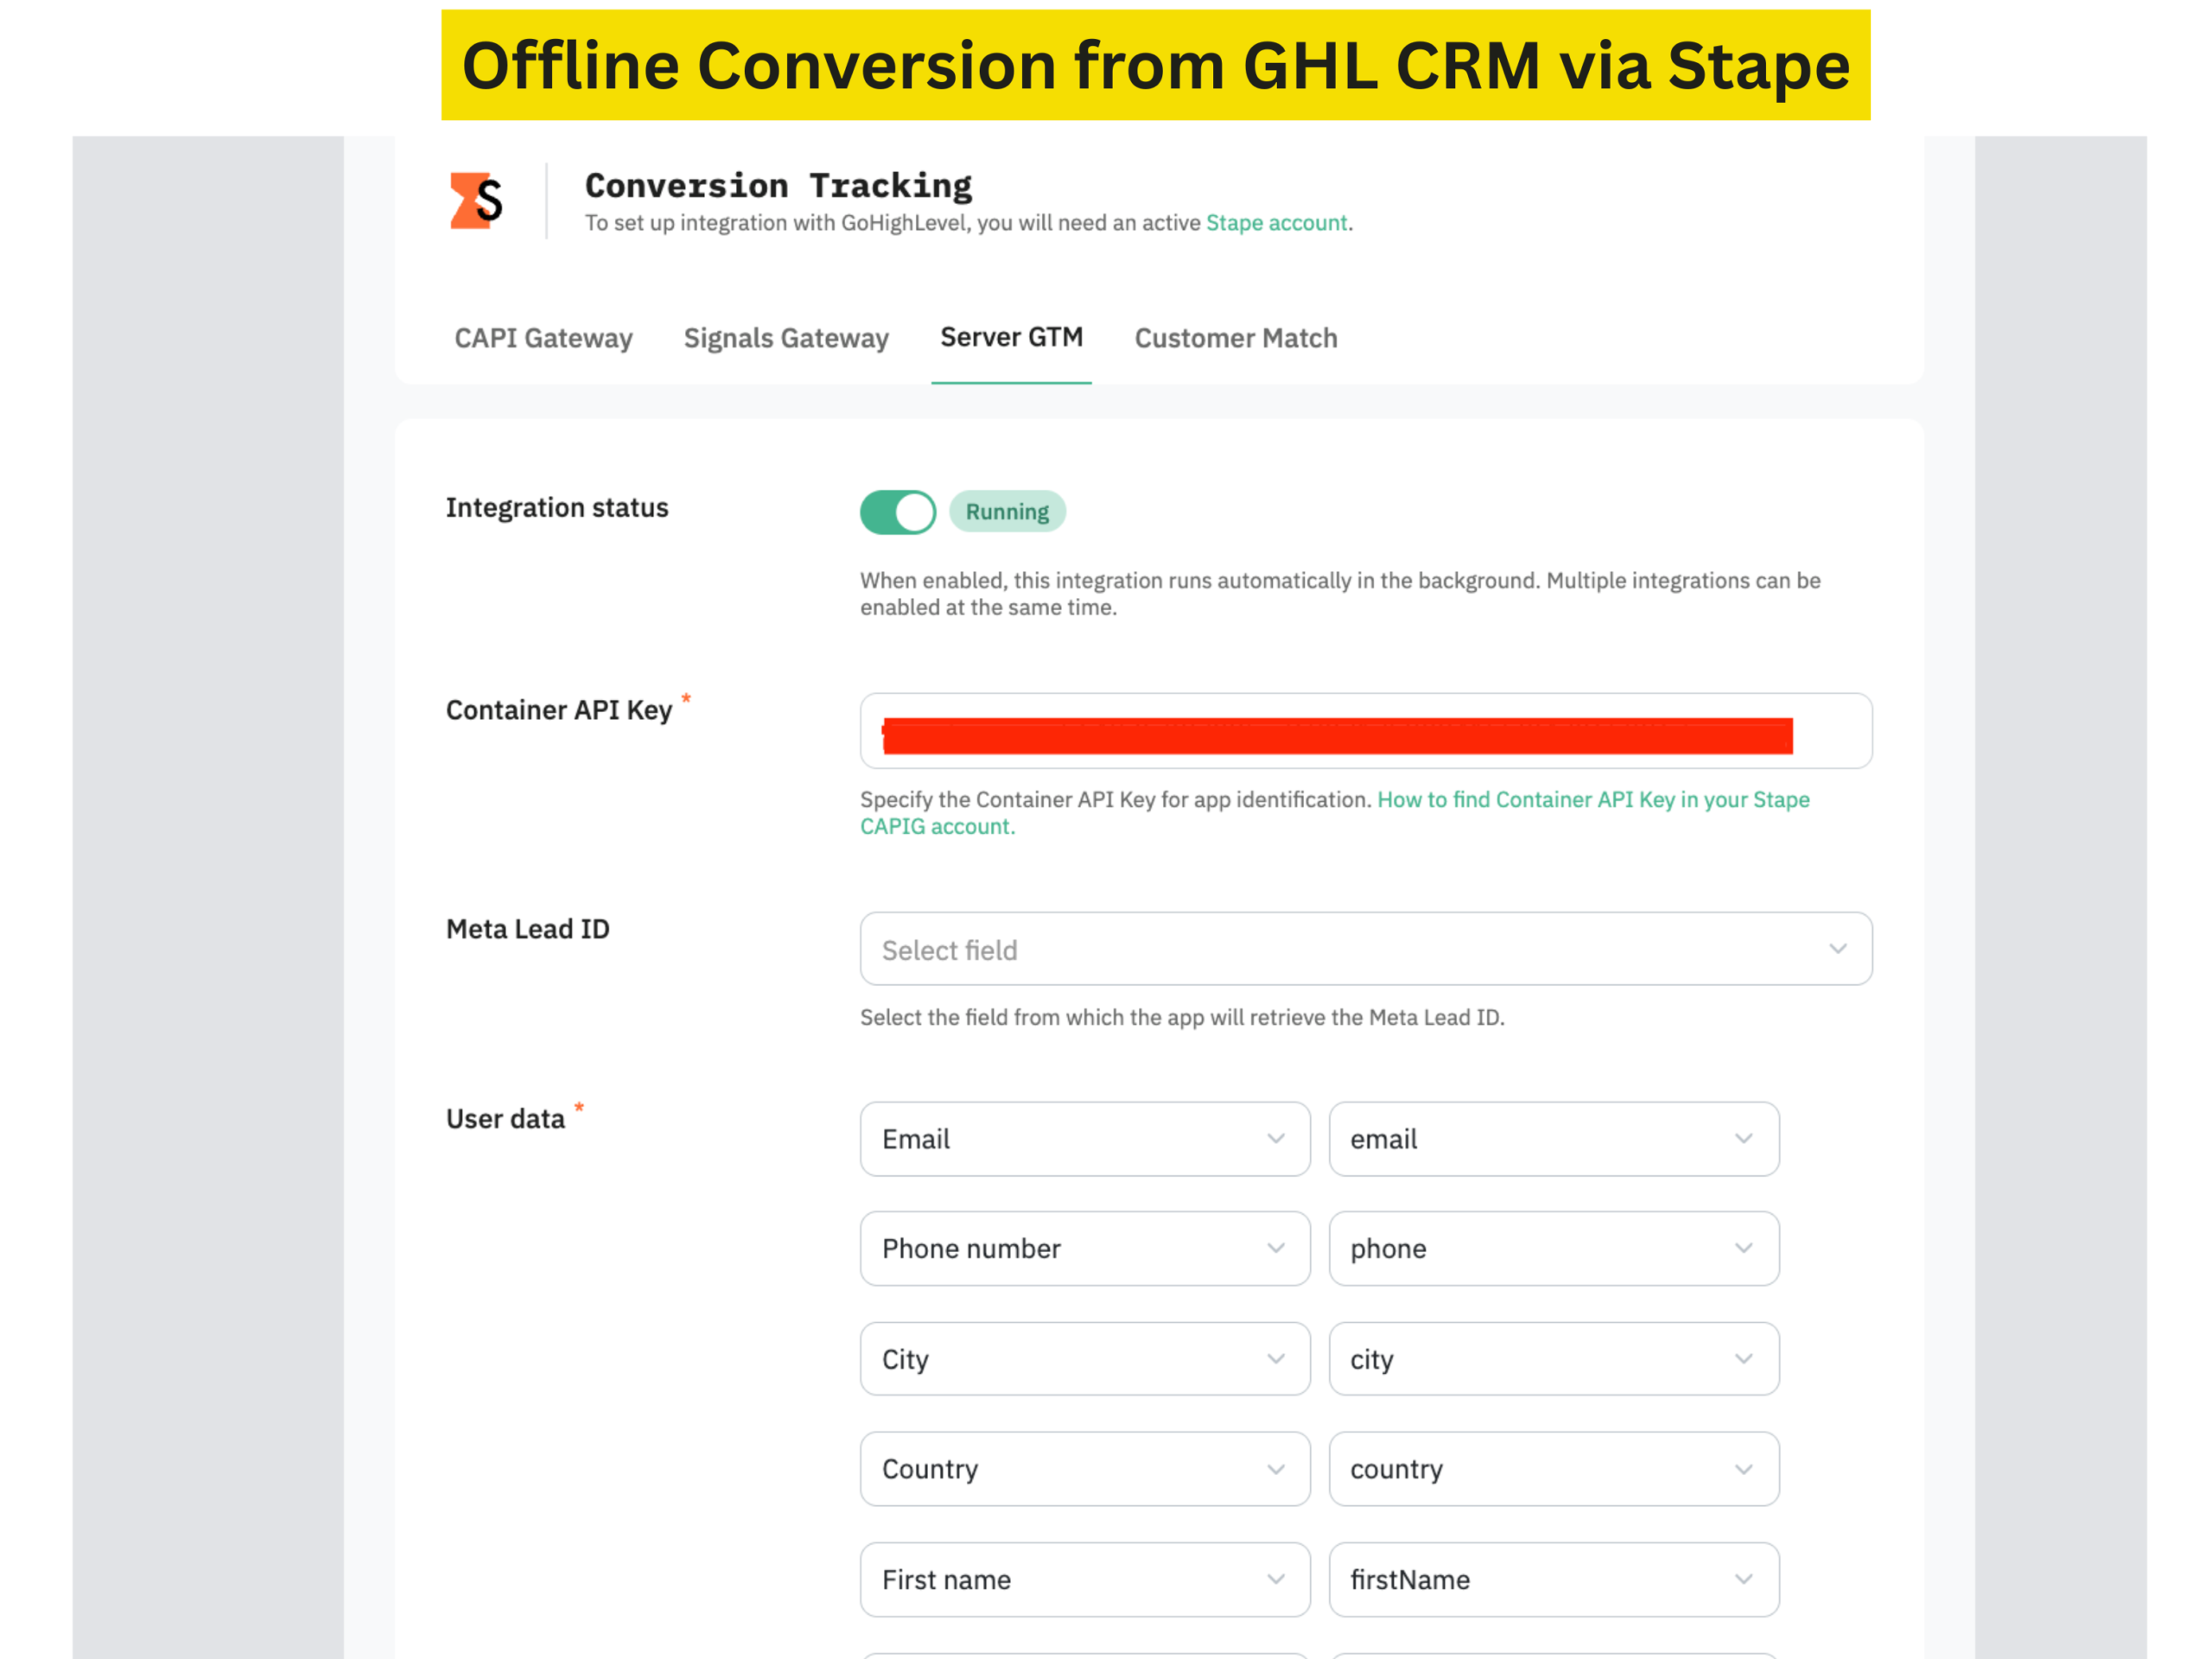Open the Customer Match tab

click(x=1235, y=338)
